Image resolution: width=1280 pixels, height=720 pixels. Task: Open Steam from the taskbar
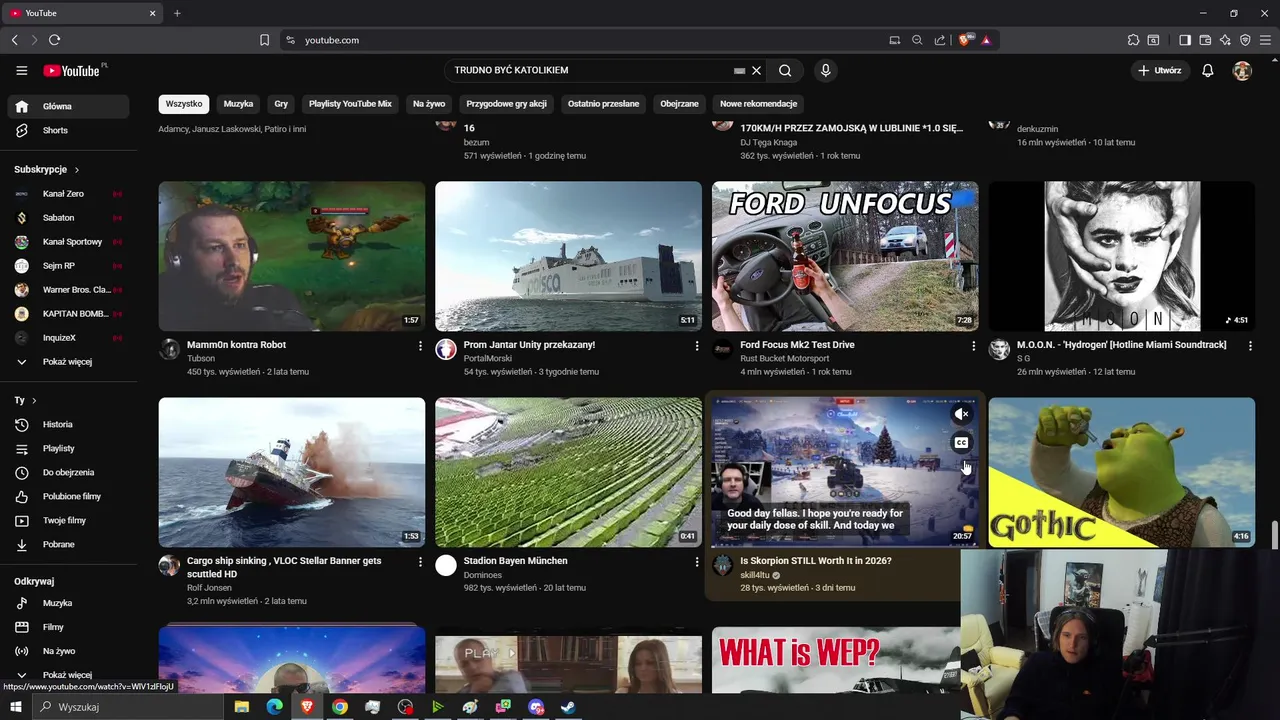click(x=569, y=707)
